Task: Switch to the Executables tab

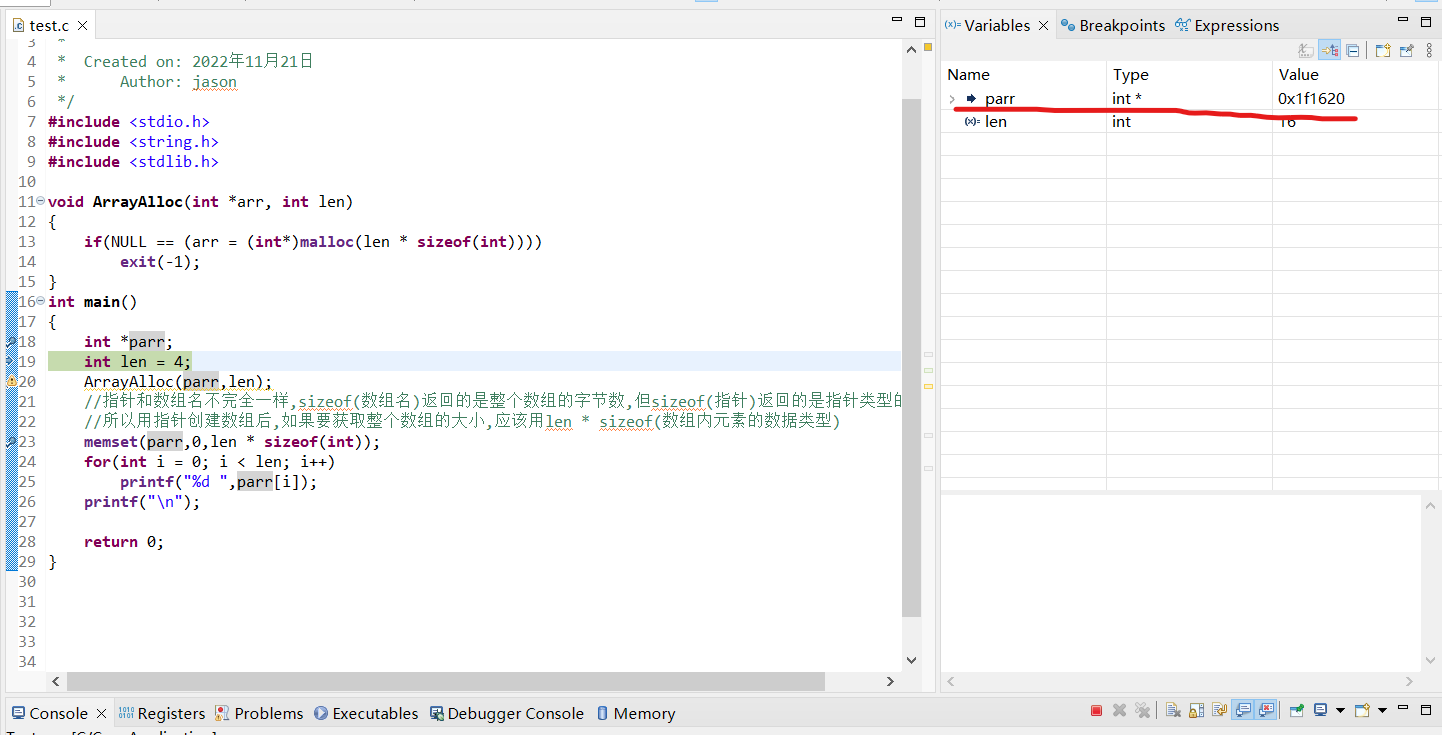Action: 366,713
